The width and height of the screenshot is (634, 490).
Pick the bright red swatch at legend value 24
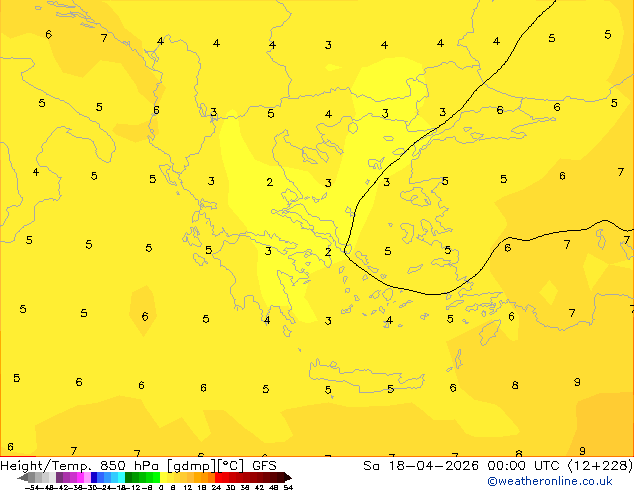218,477
